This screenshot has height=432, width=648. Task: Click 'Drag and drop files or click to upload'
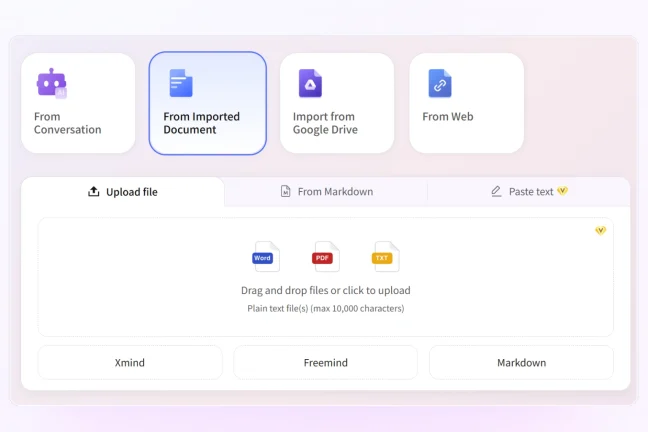pos(326,290)
